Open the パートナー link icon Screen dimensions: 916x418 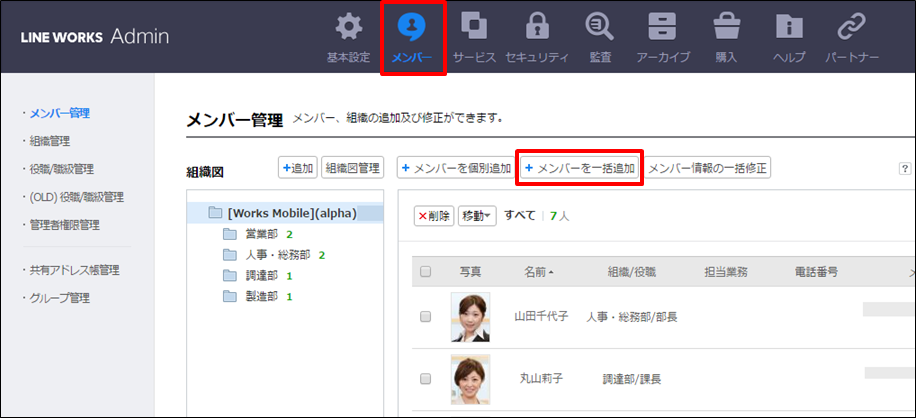click(851, 27)
